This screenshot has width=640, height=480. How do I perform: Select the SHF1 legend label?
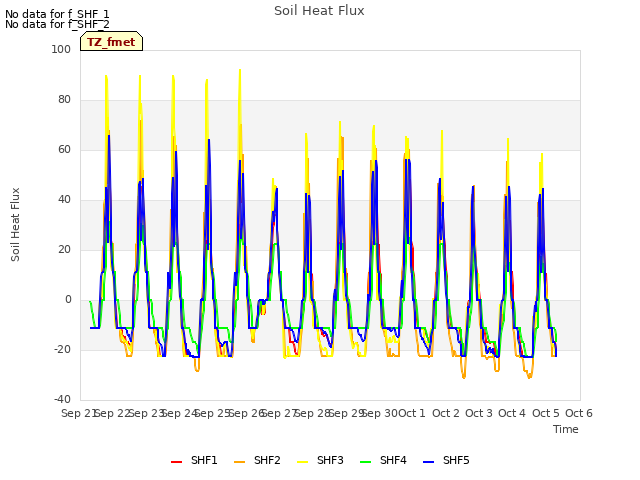(x=204, y=460)
